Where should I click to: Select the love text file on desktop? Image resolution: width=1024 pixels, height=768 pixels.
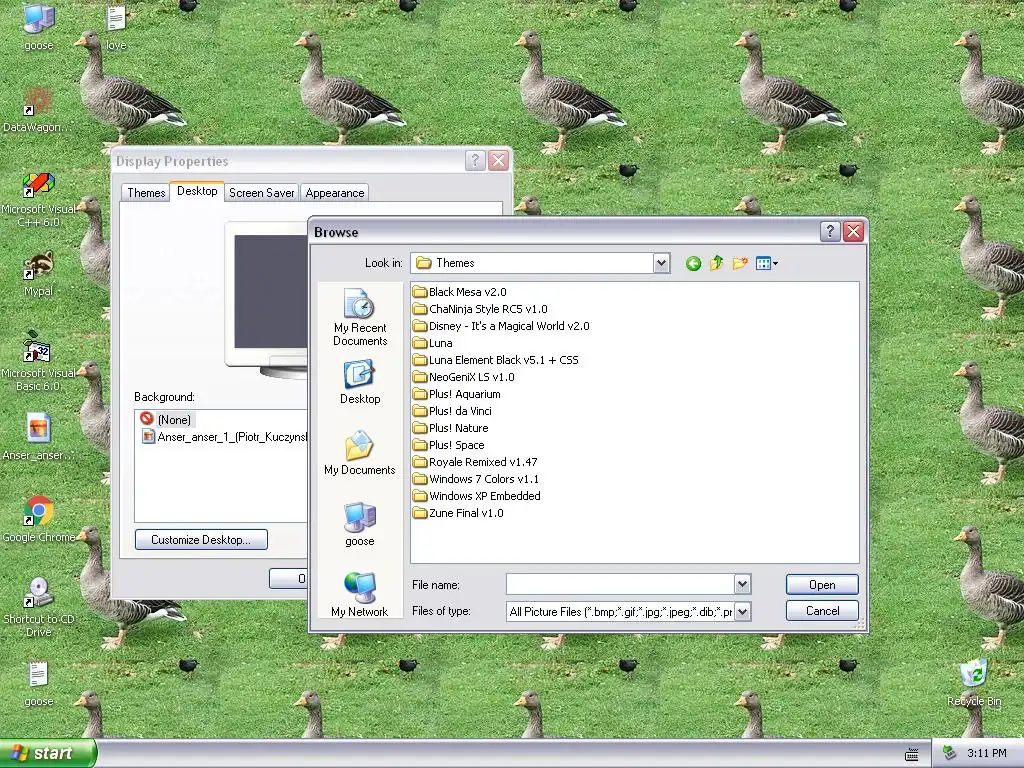point(116,27)
